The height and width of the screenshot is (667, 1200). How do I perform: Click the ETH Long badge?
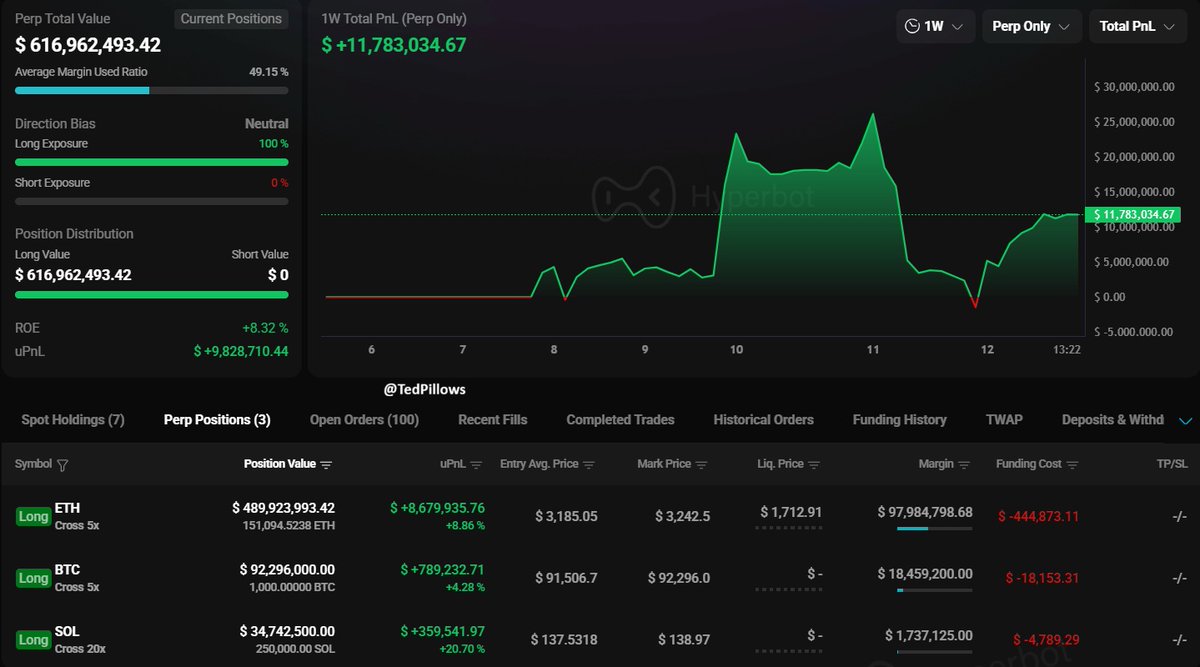tap(33, 517)
